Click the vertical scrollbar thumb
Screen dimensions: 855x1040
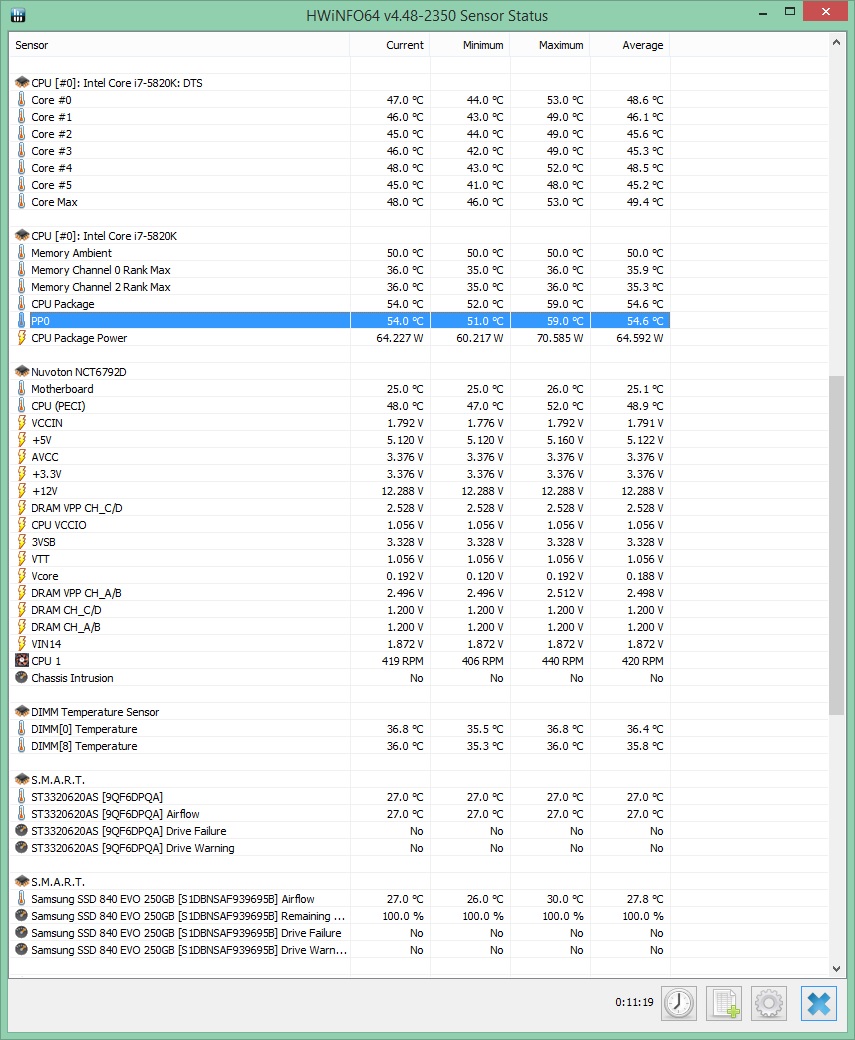click(x=836, y=545)
